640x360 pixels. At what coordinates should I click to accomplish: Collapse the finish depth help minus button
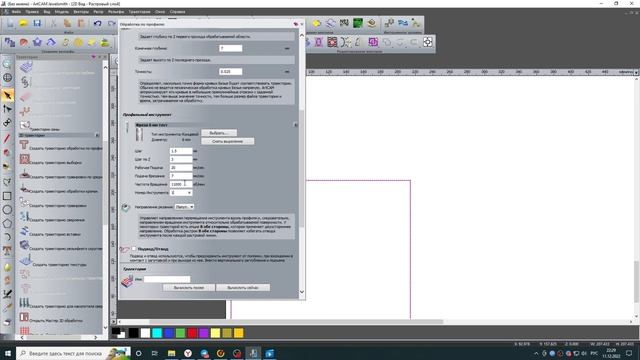(x=287, y=48)
